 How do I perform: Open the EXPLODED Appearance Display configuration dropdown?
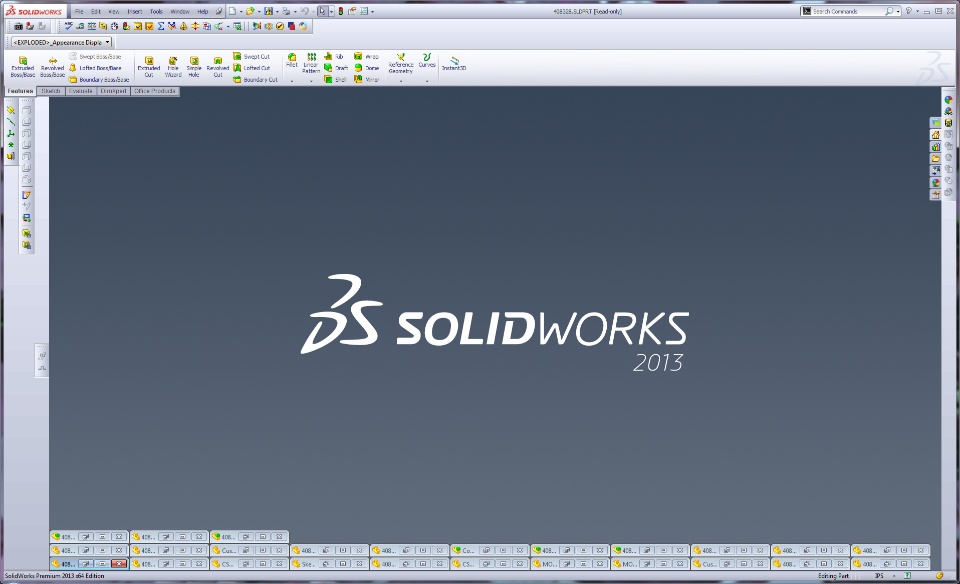pyautogui.click(x=61, y=42)
